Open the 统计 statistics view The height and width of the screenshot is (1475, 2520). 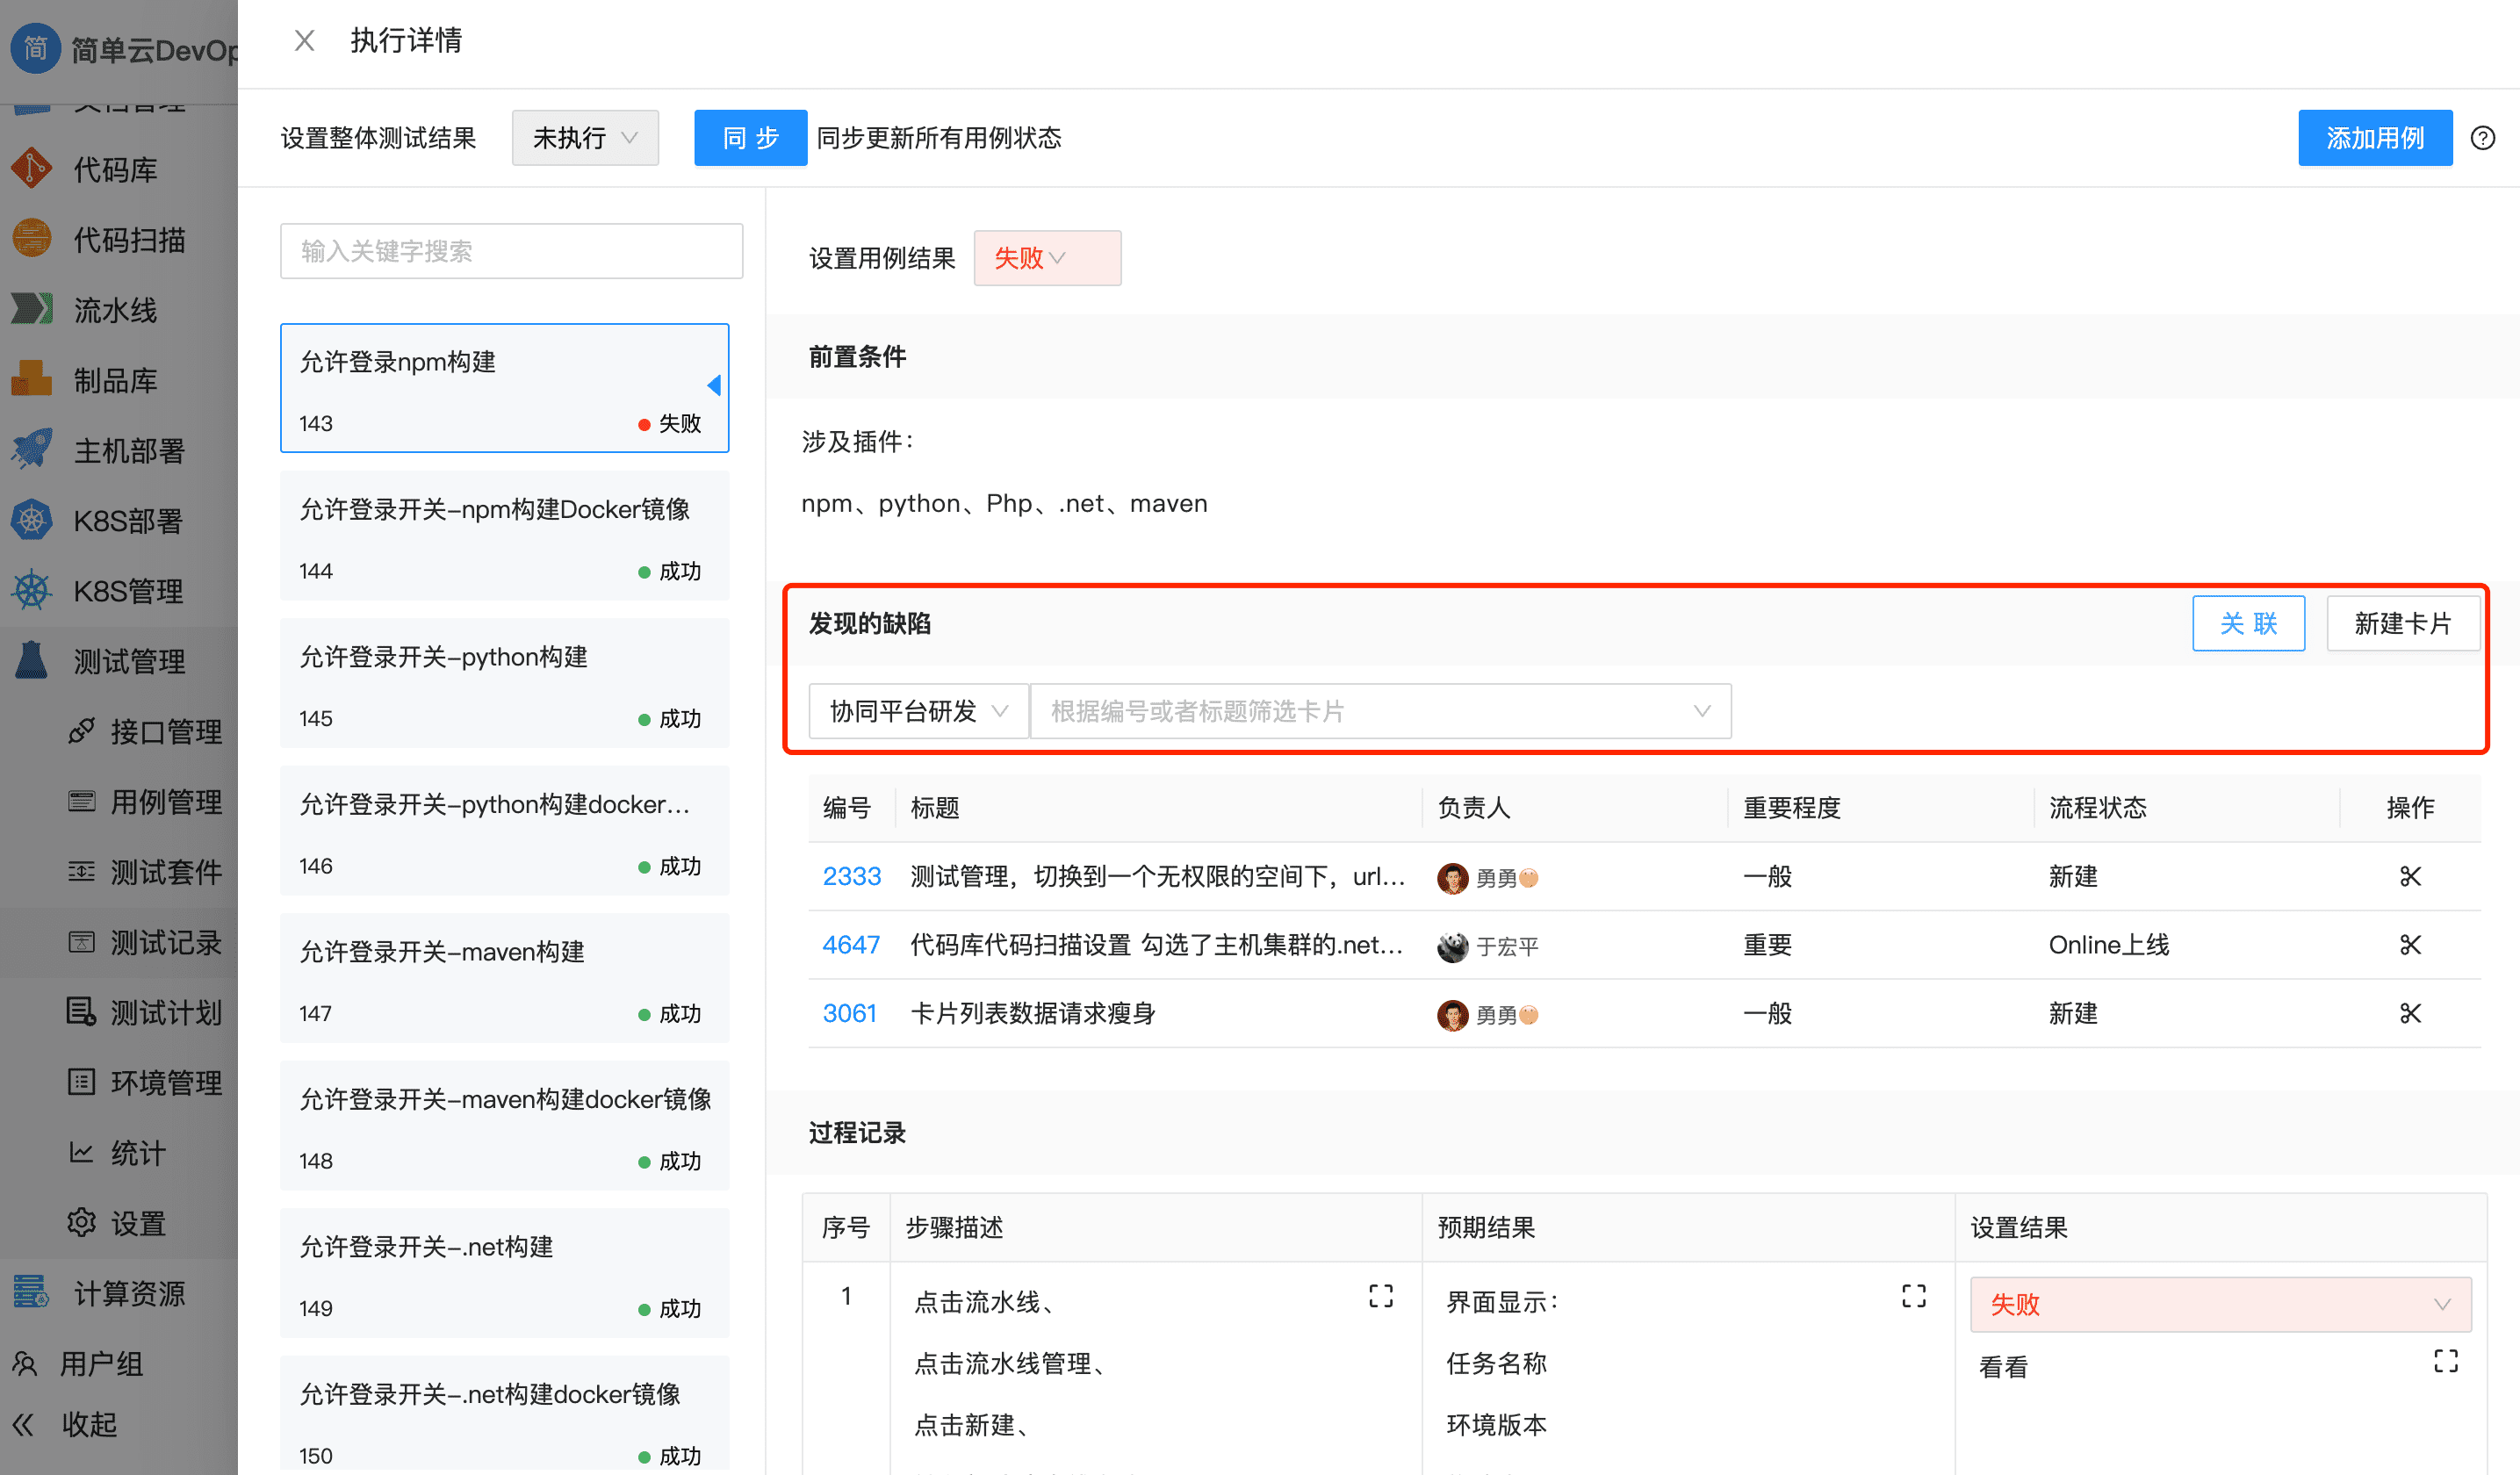[137, 1152]
